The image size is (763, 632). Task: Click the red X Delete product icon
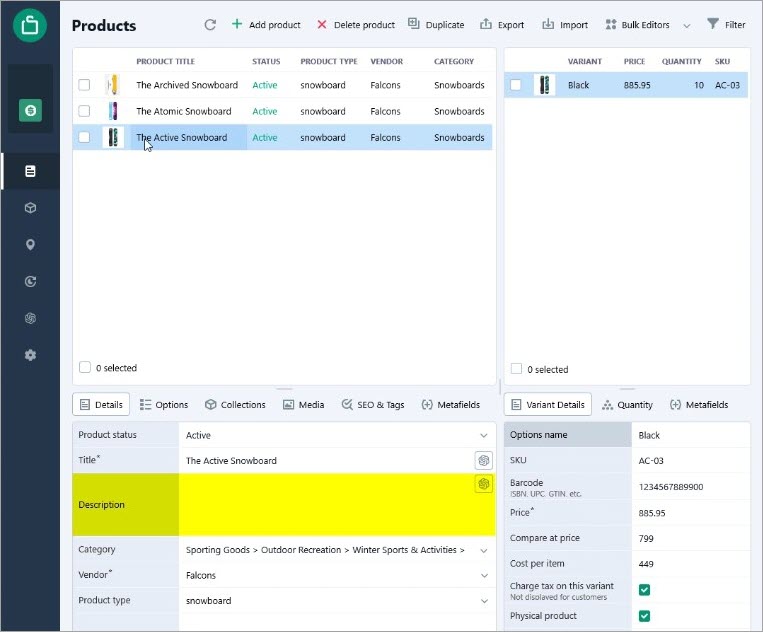coord(322,24)
